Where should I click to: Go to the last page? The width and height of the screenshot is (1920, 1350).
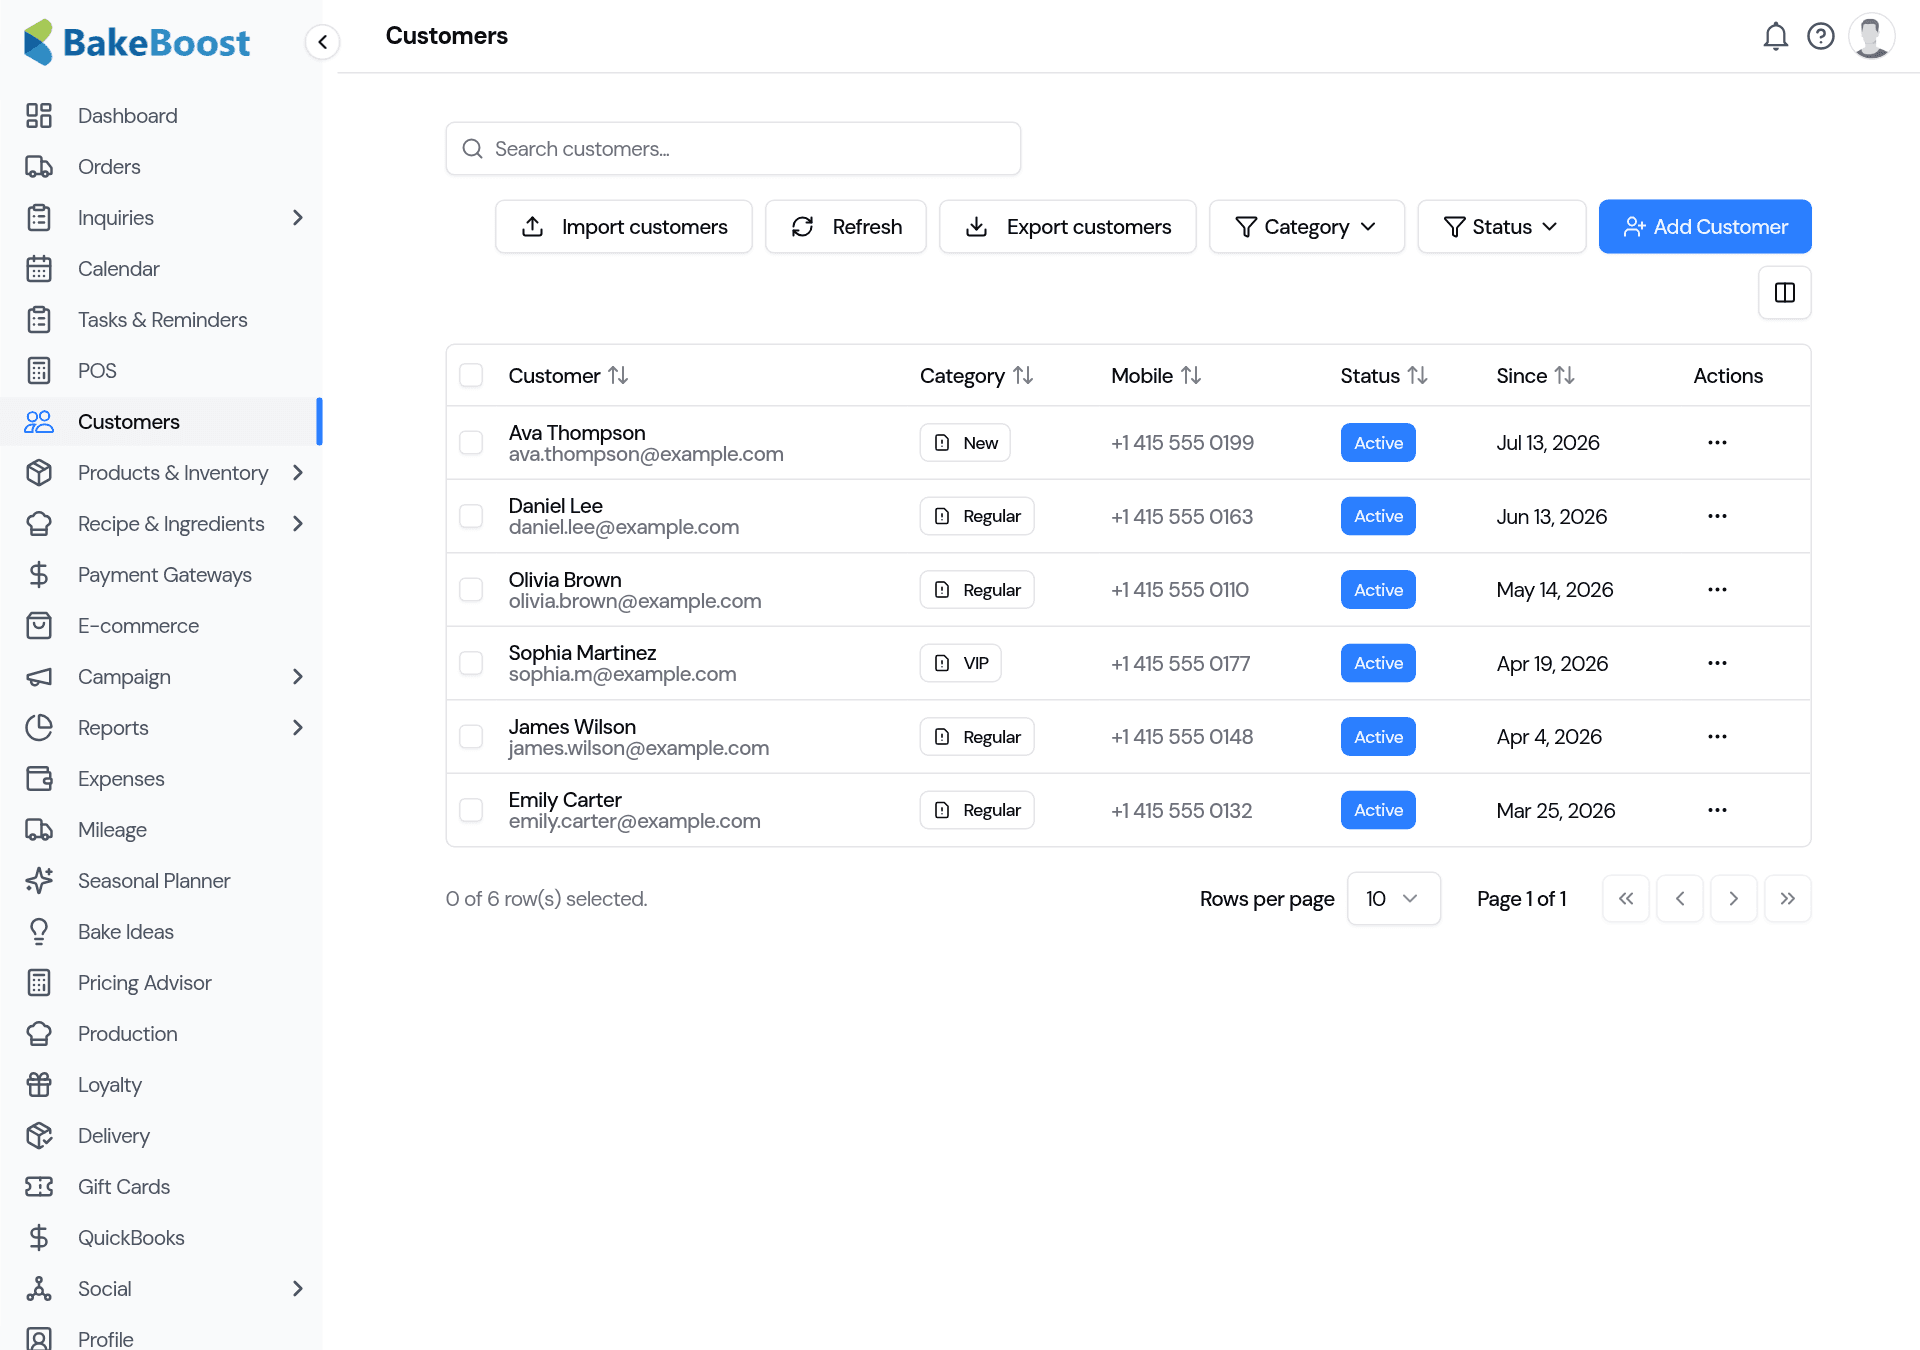pos(1788,899)
